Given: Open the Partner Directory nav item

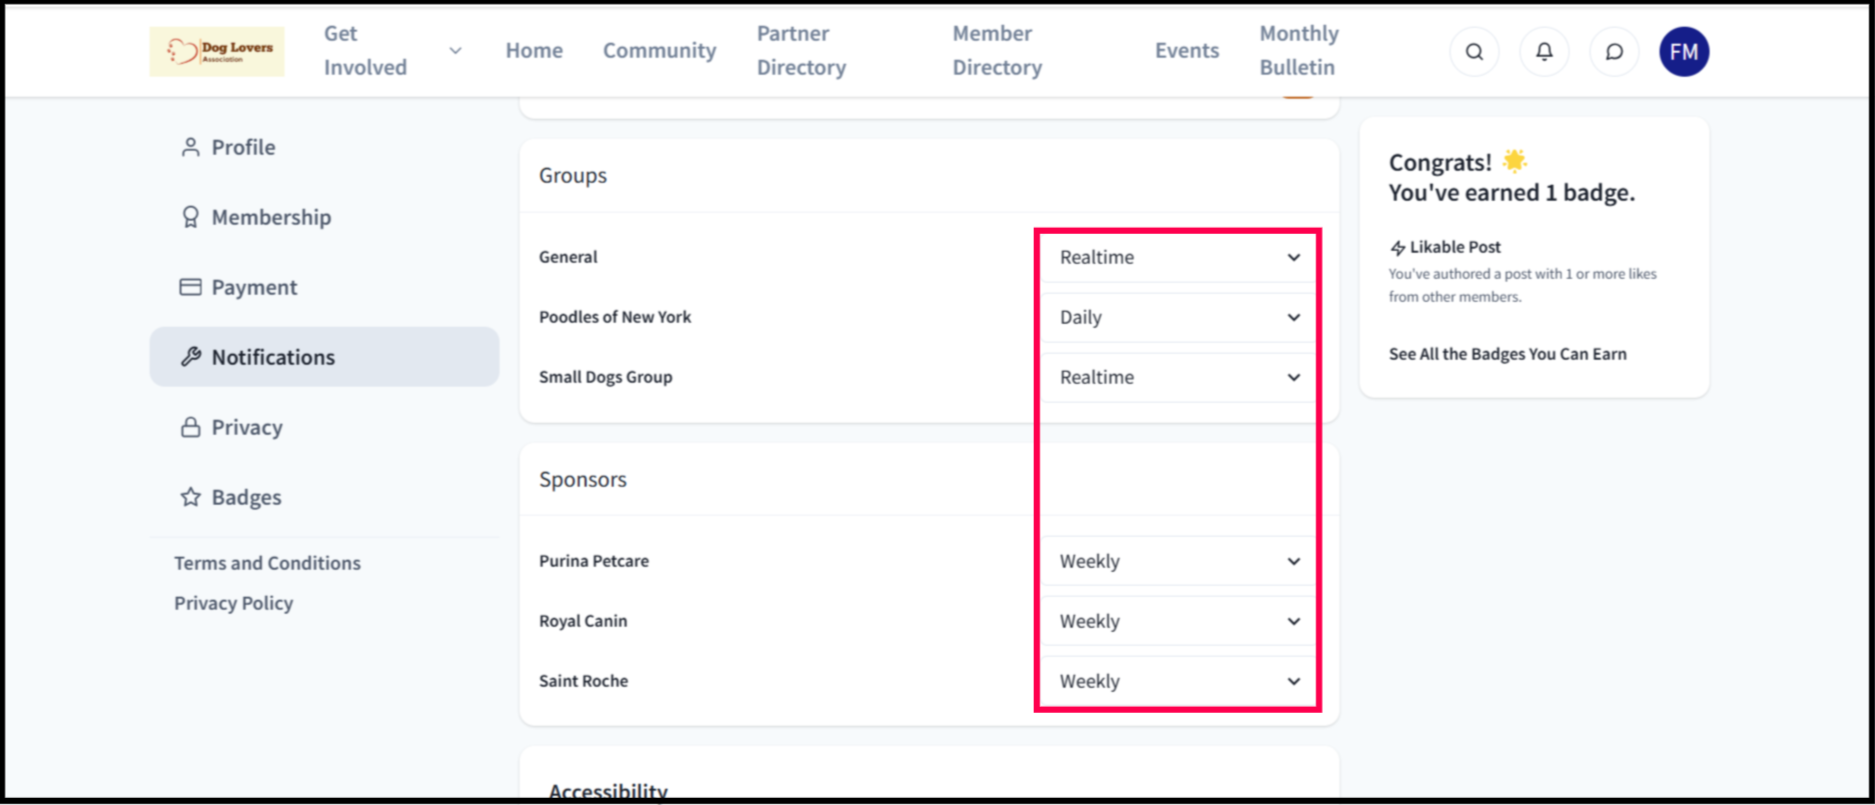Looking at the screenshot, I should point(801,50).
